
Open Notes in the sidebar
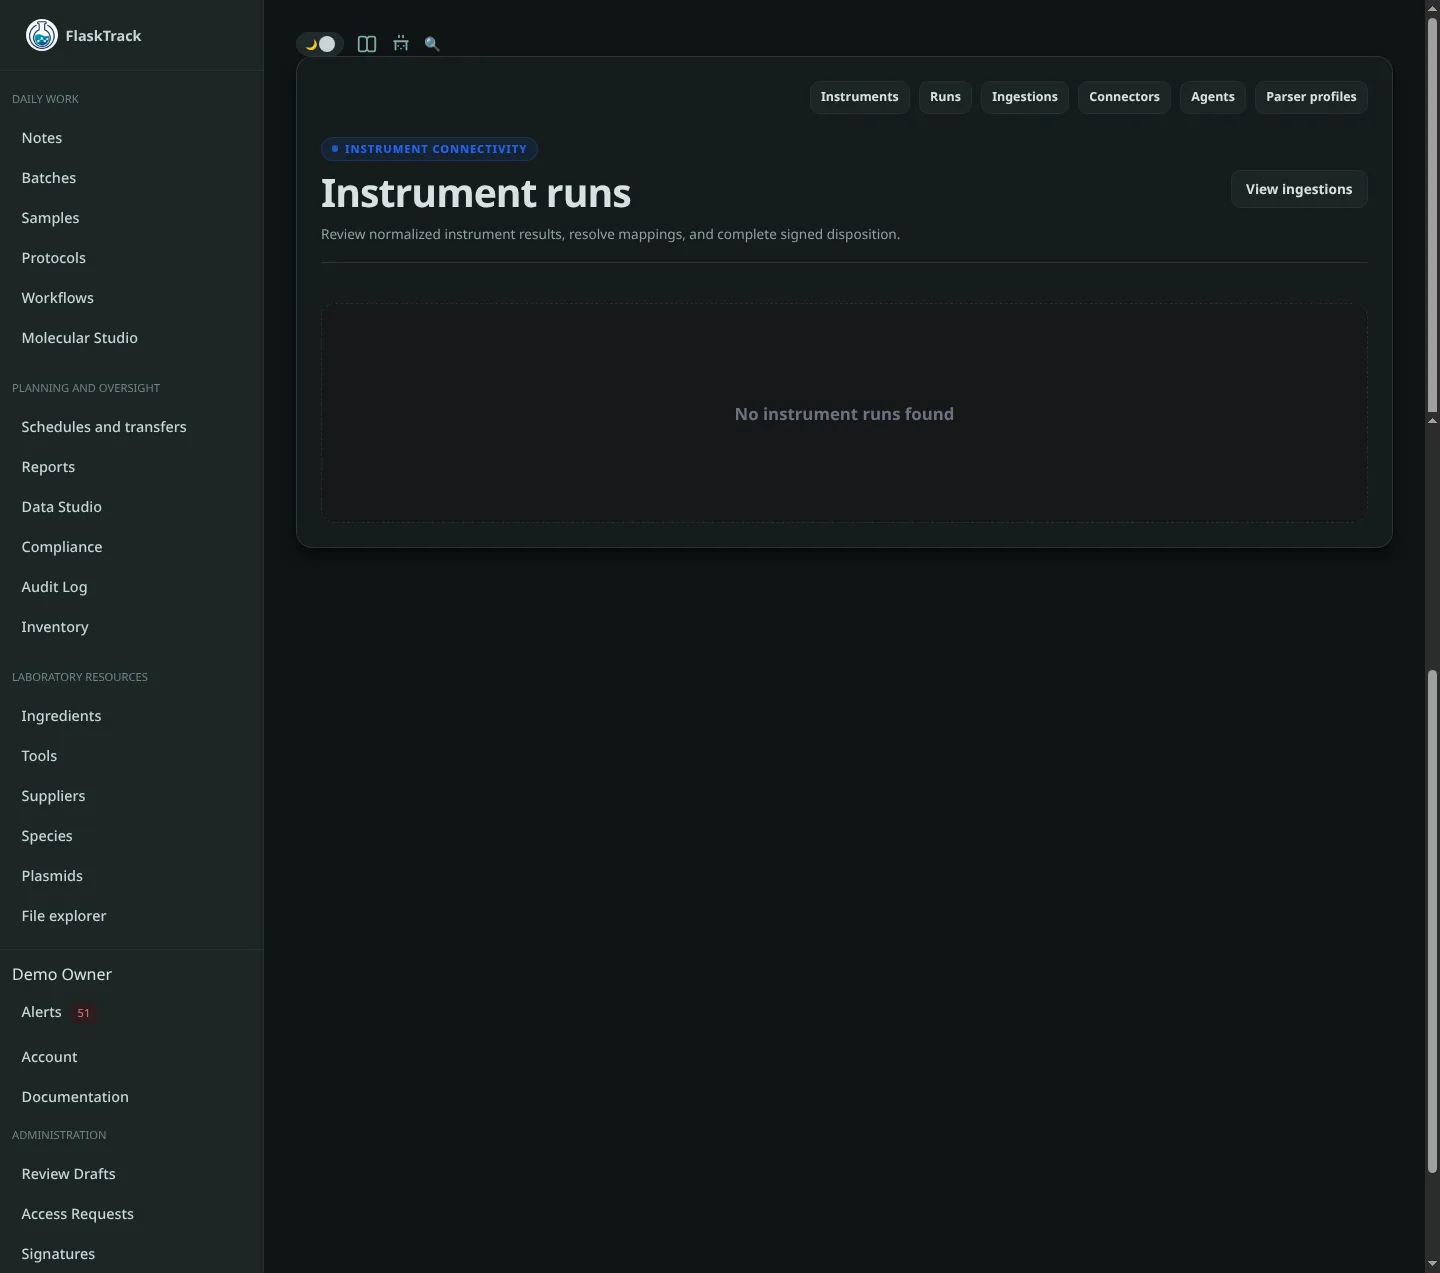[131, 138]
